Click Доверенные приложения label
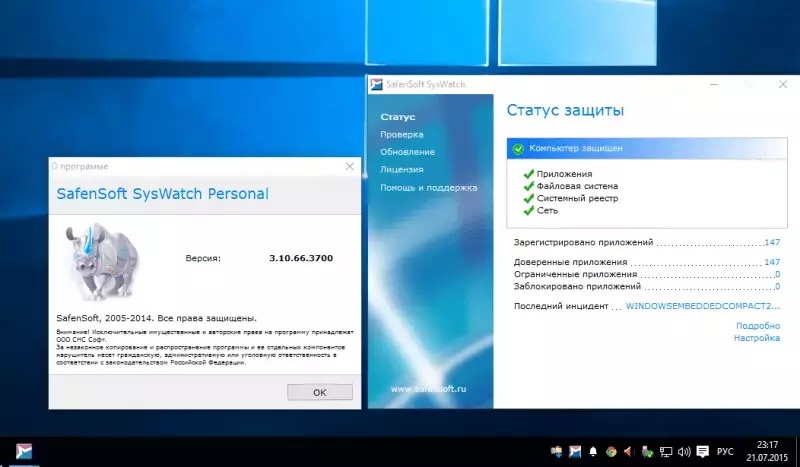Viewport: 800px width, 467px height. [570, 262]
